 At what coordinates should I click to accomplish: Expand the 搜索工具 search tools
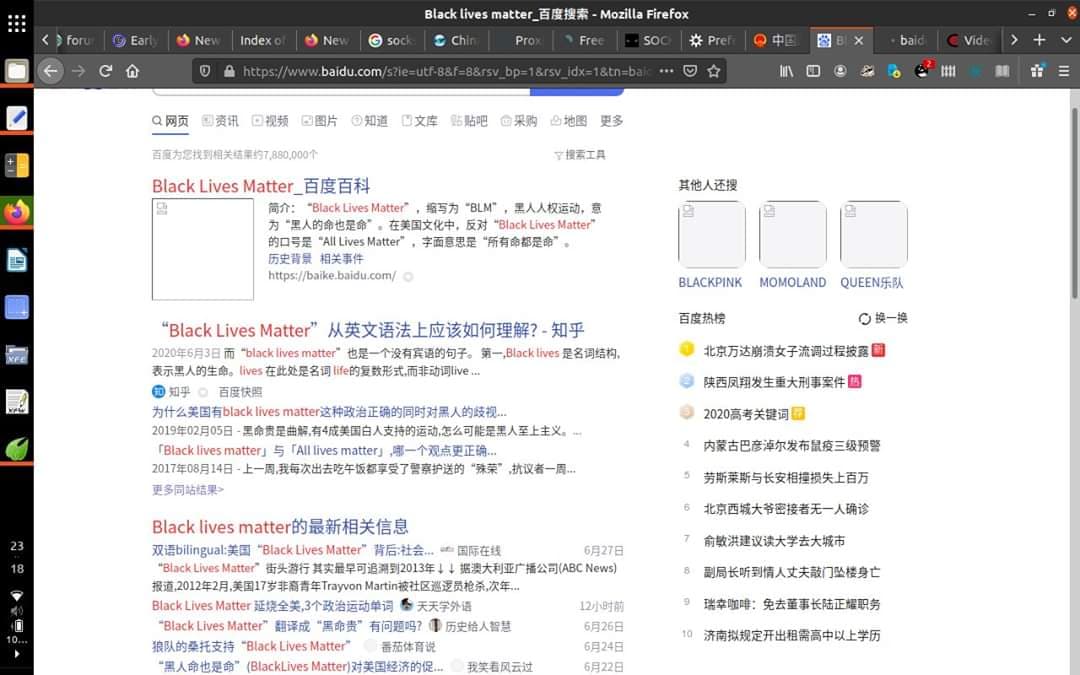pos(580,155)
